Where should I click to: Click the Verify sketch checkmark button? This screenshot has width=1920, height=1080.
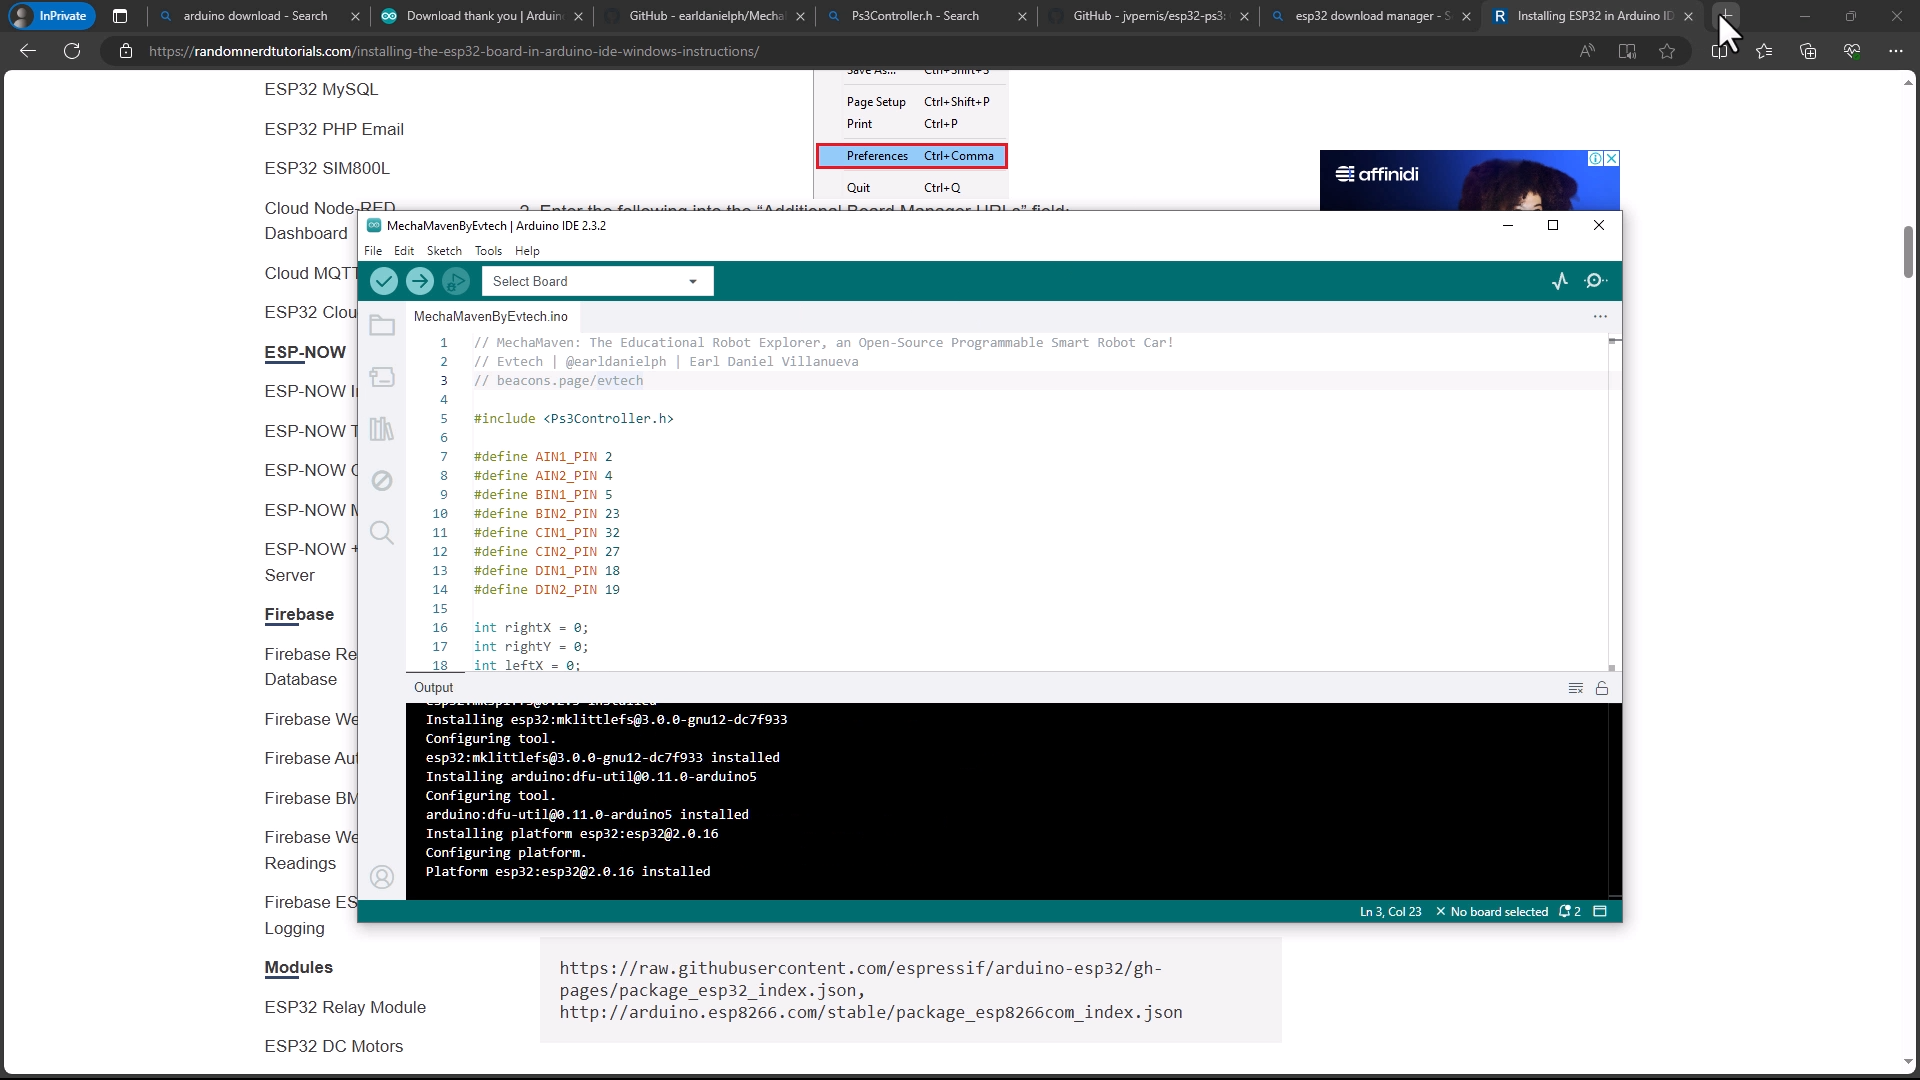coord(384,281)
